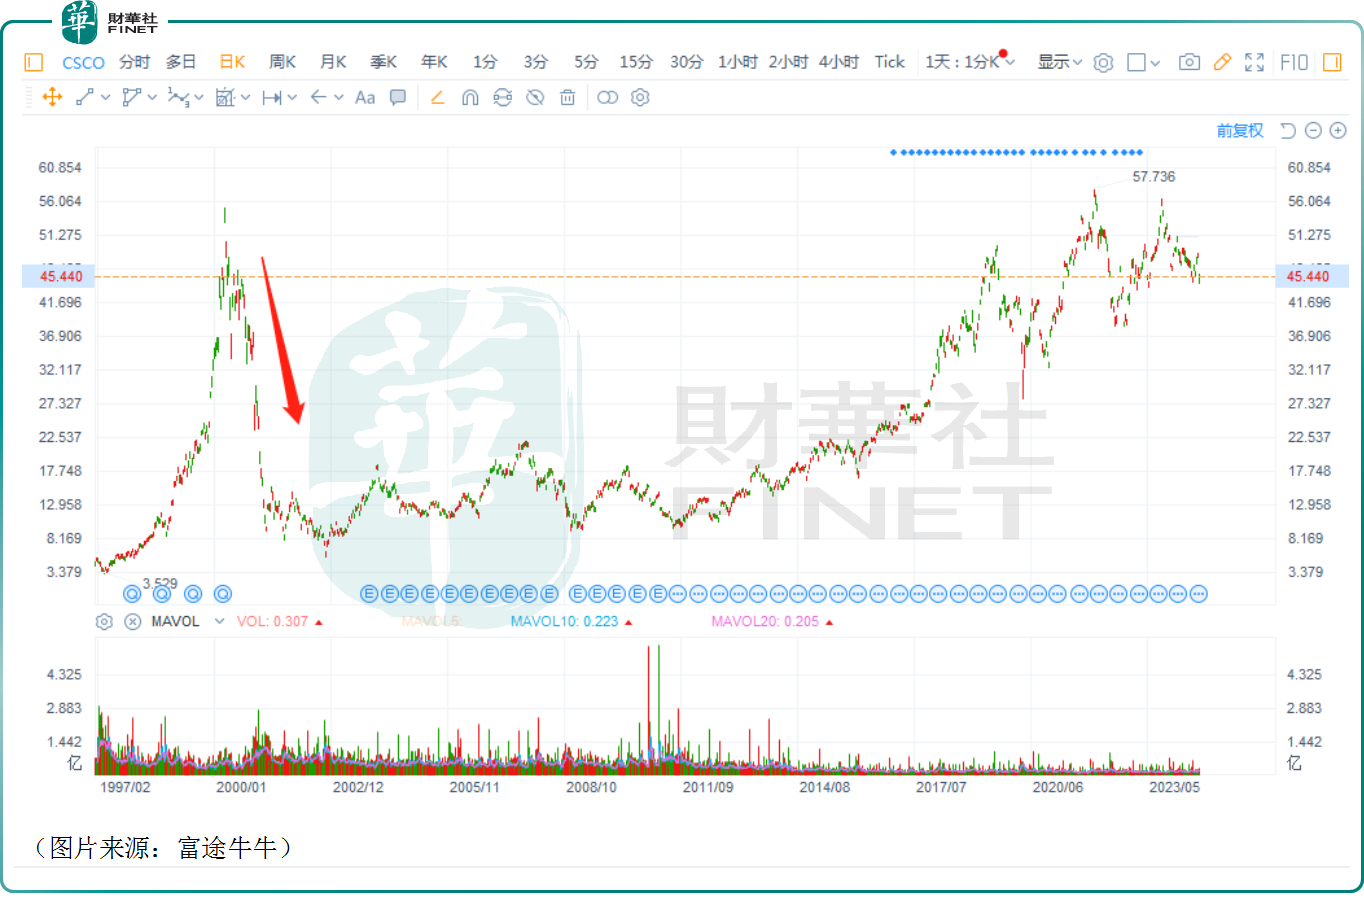Open the 1天:1分K dropdown
This screenshot has width=1364, height=913.
(970, 62)
